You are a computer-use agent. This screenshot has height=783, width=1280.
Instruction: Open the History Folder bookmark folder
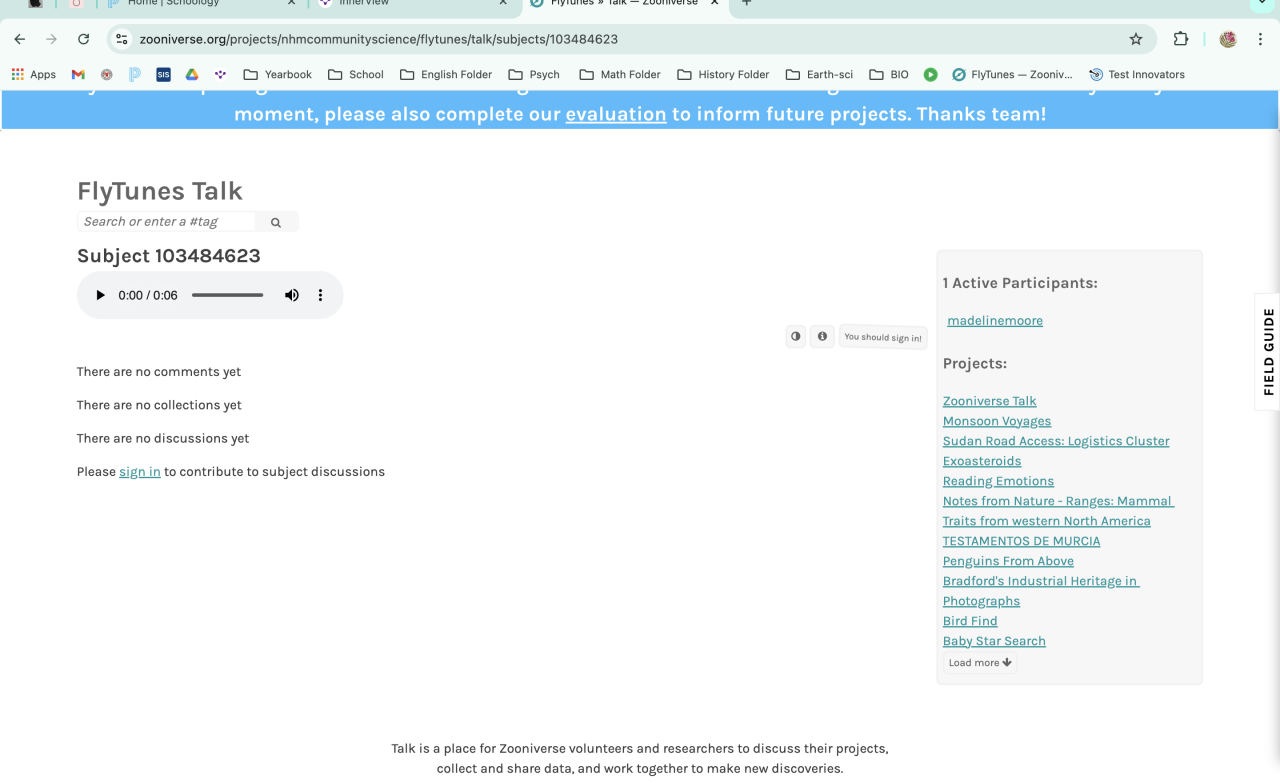pos(723,74)
